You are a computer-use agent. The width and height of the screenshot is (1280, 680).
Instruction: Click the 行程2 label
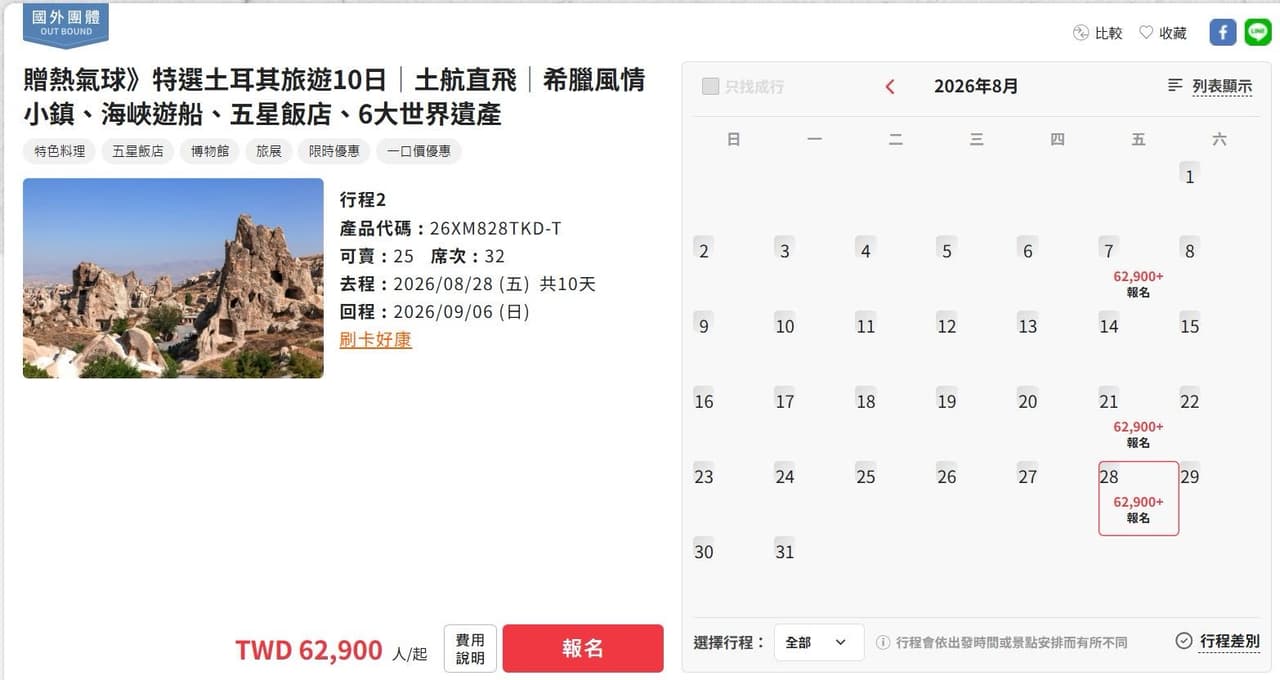pos(363,200)
